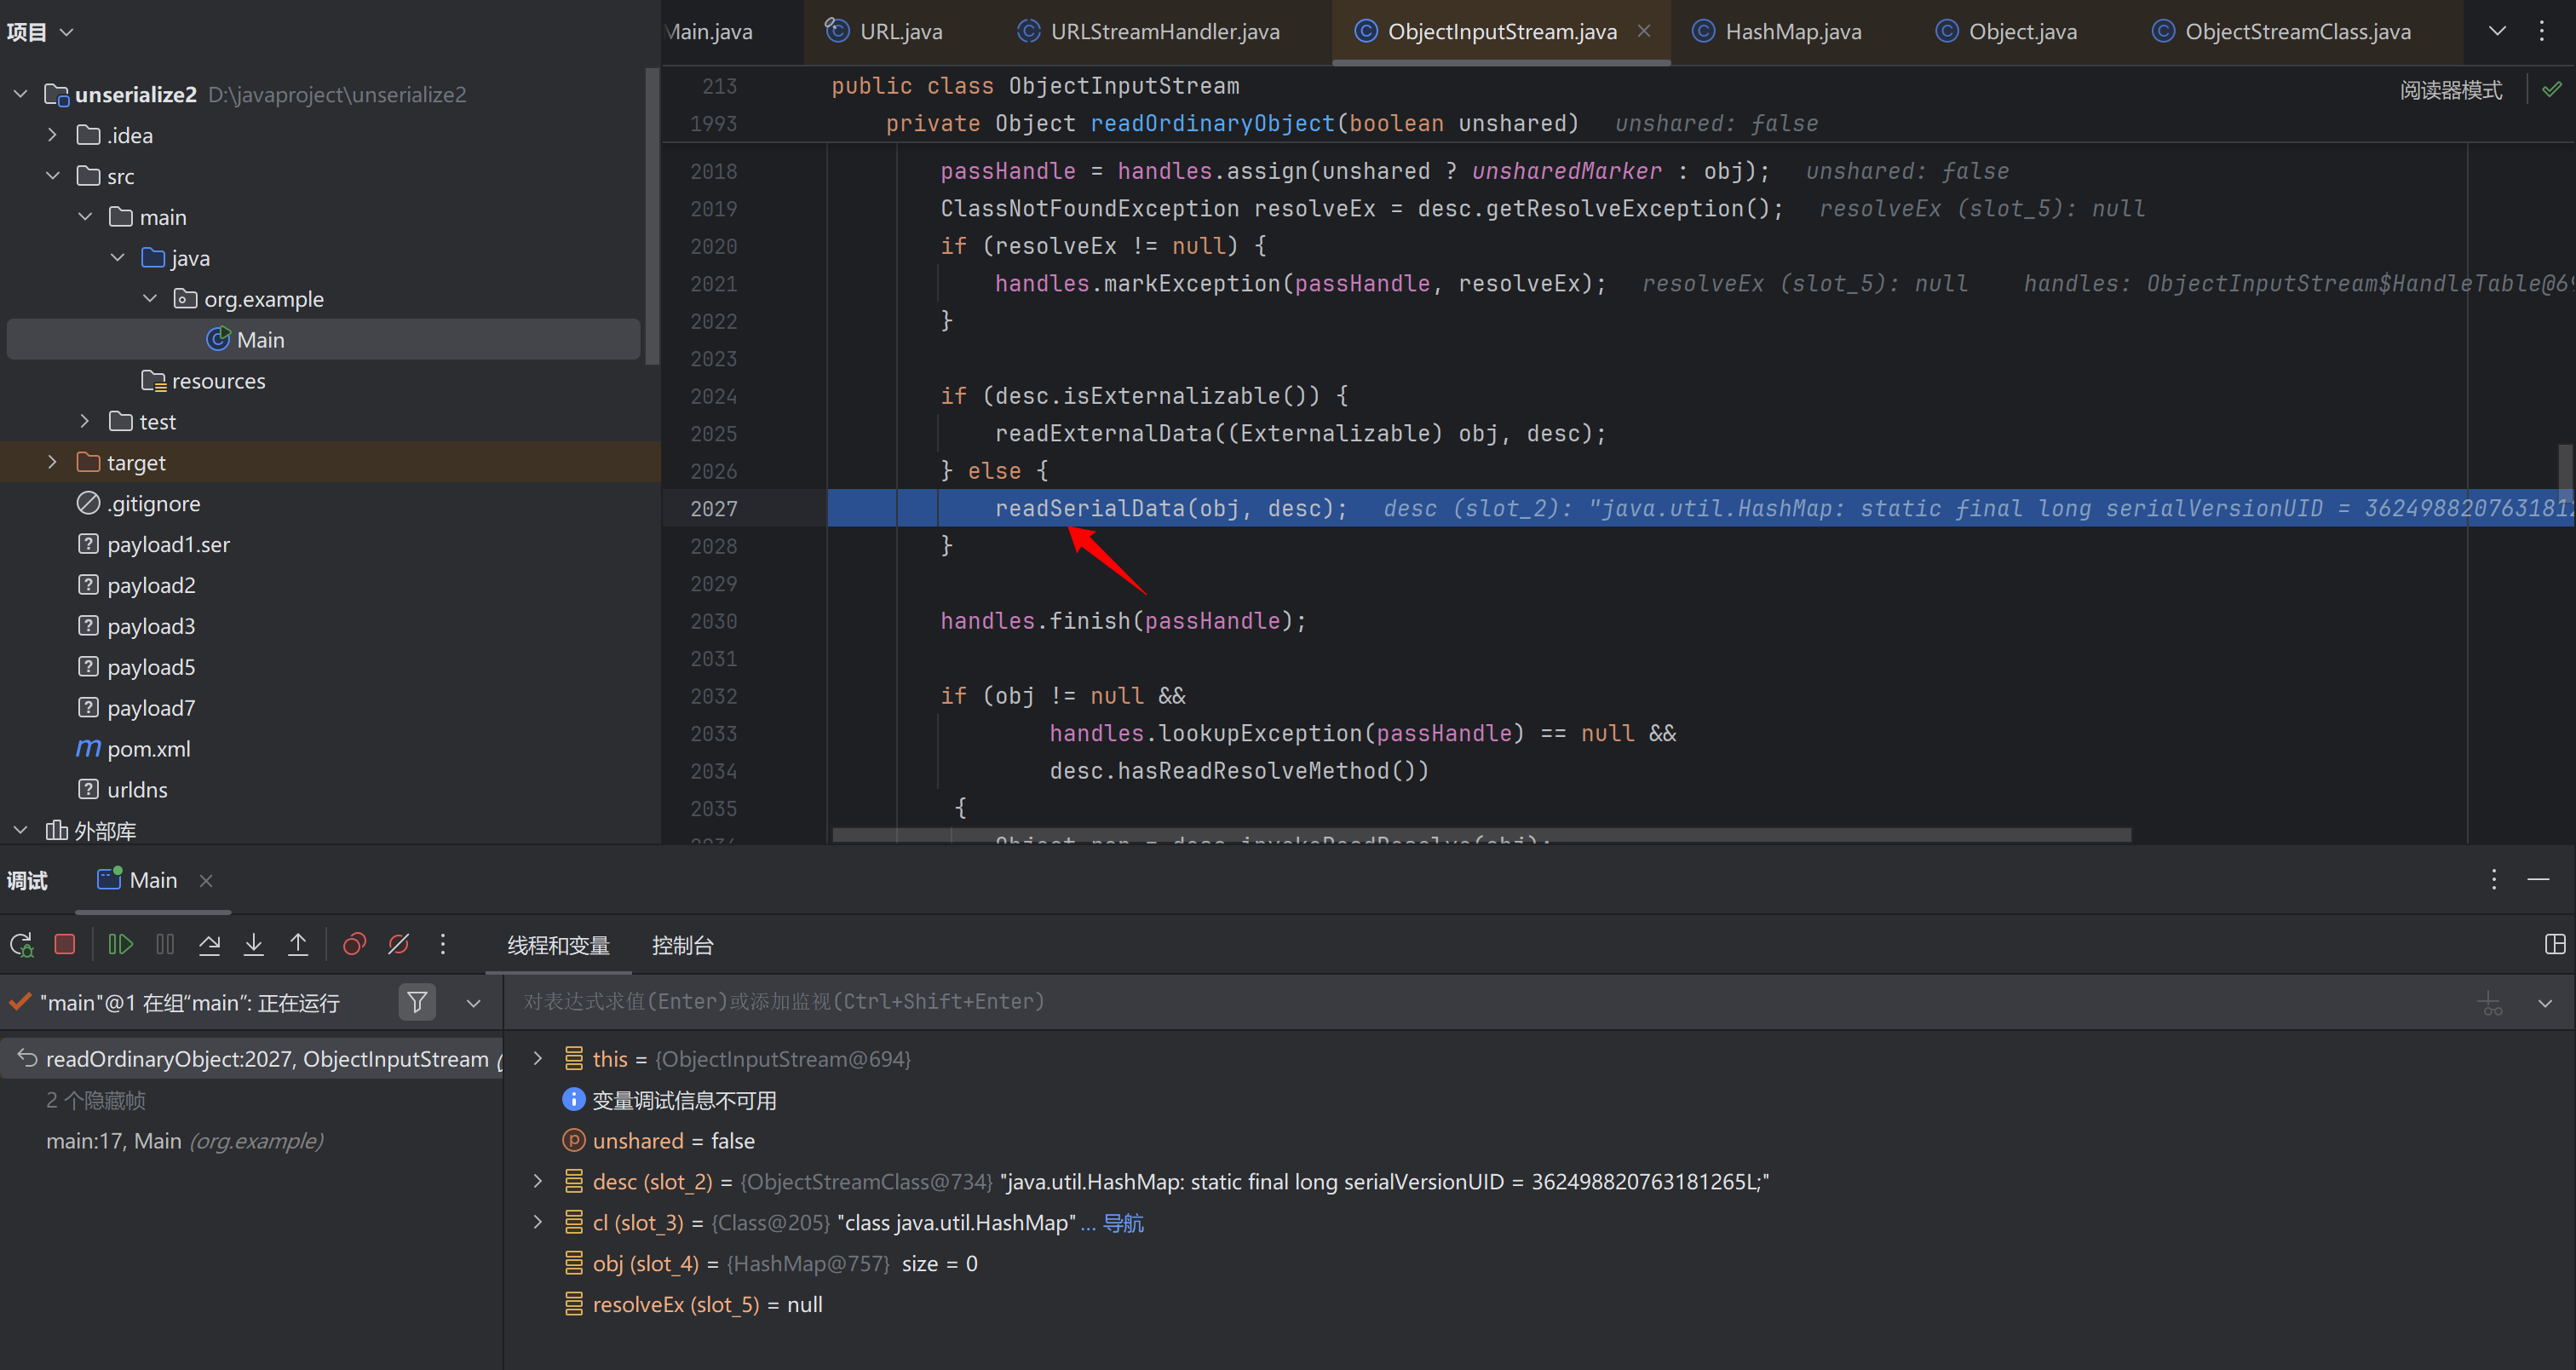The width and height of the screenshot is (2576, 1370).
Task: Stop the debug session
Action: pos(65,944)
